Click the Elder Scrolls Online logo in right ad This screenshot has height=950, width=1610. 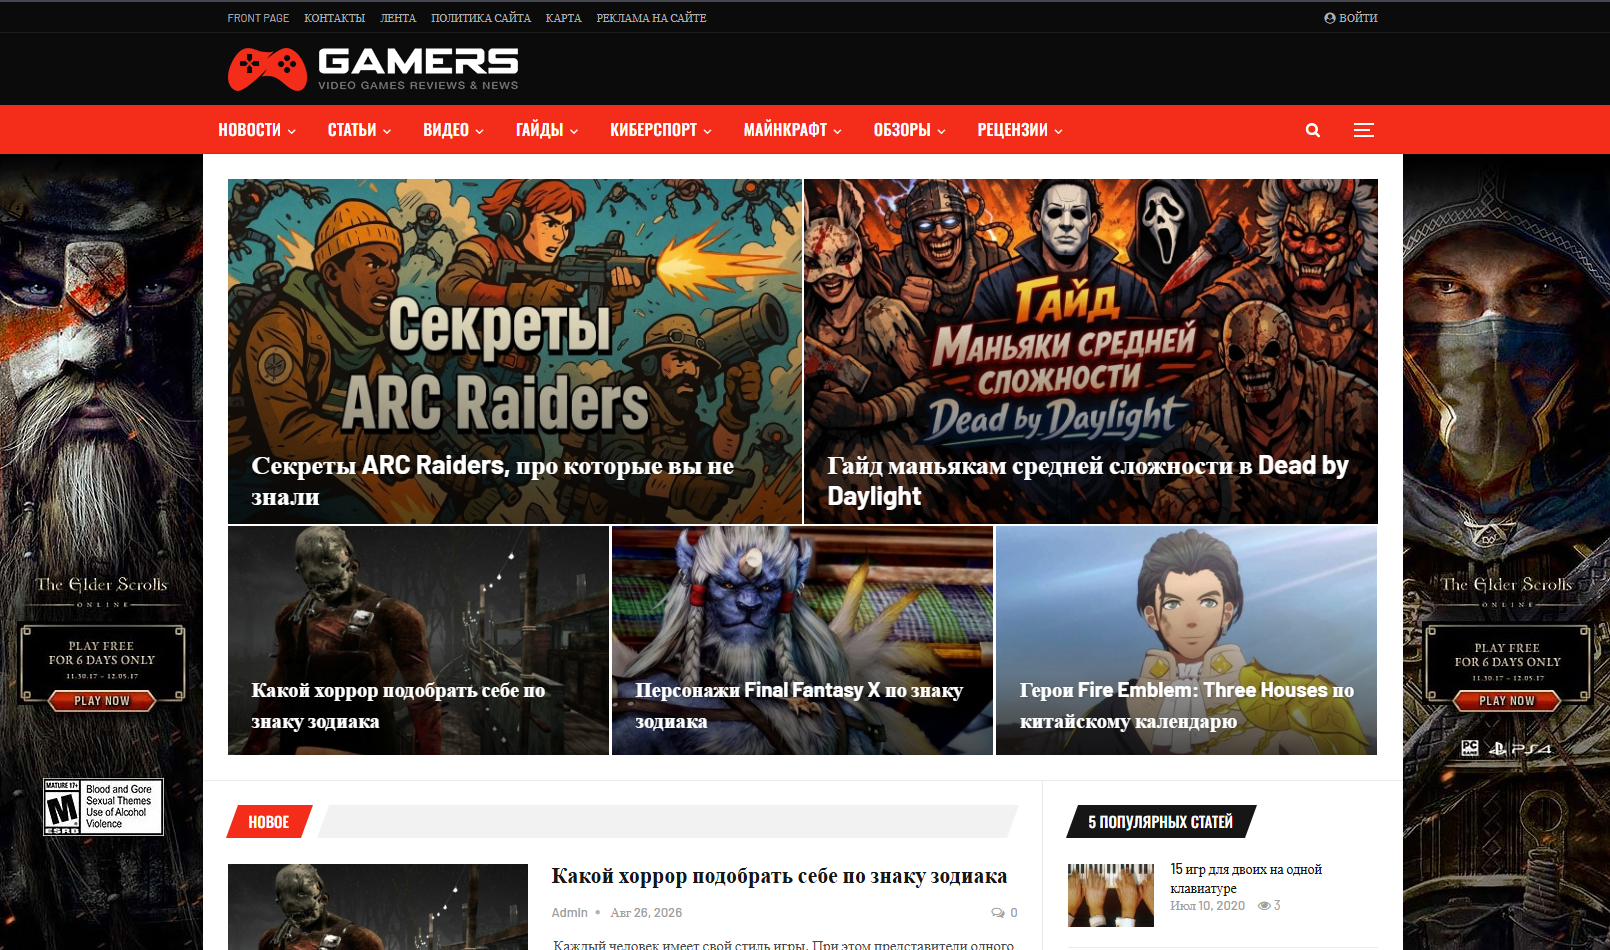[1507, 590]
